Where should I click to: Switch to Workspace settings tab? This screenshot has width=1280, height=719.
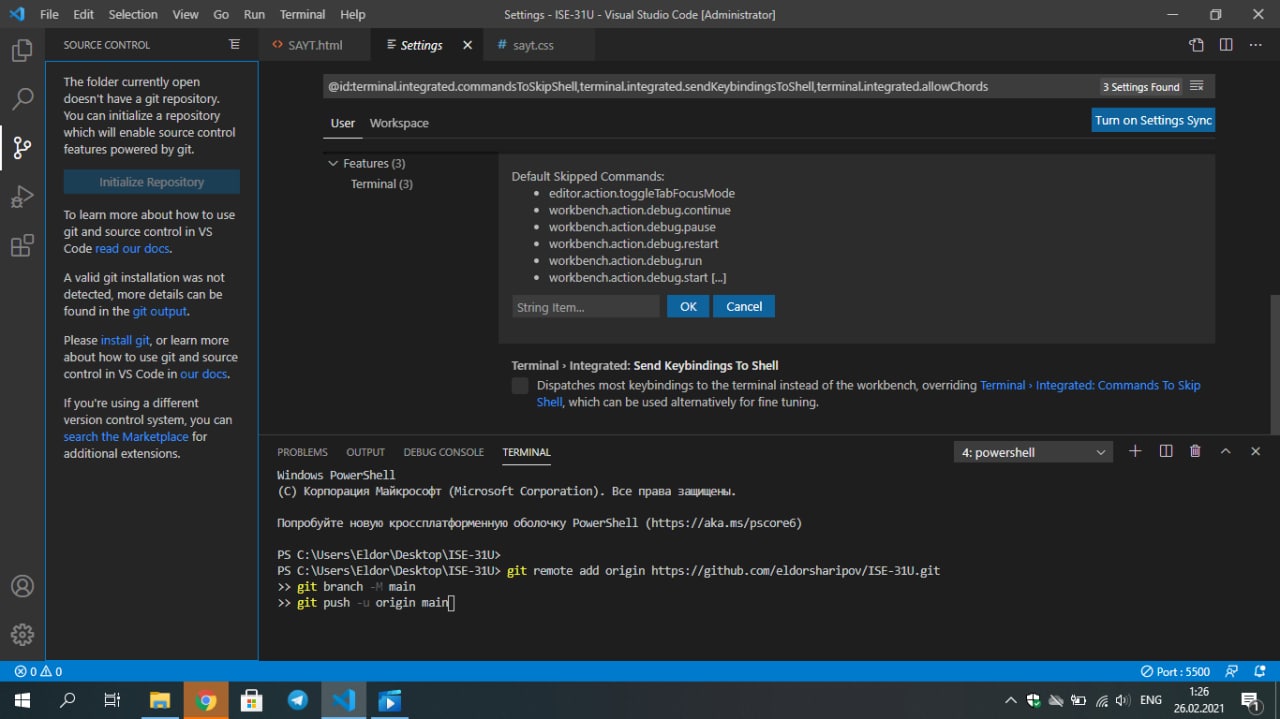[399, 123]
